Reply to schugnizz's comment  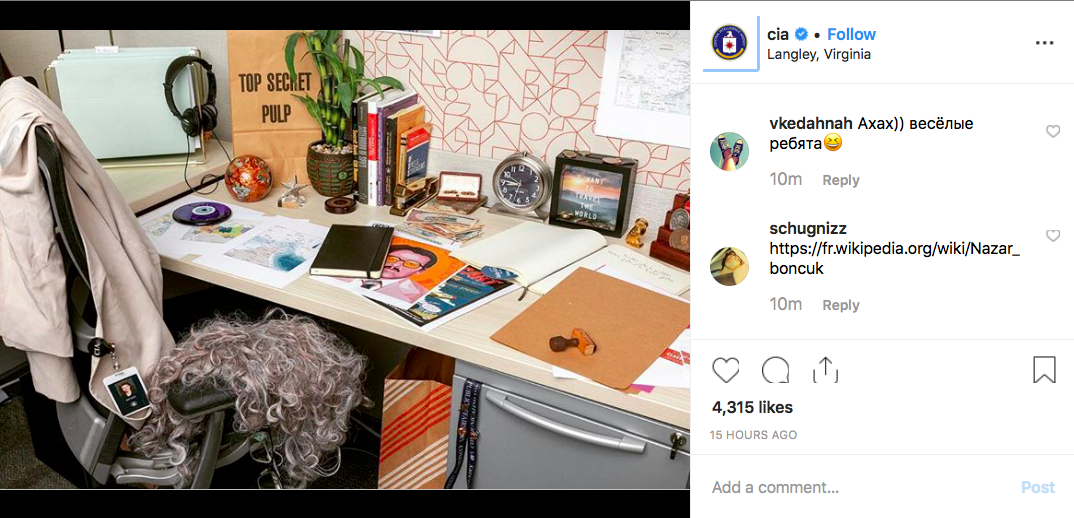[x=841, y=305]
